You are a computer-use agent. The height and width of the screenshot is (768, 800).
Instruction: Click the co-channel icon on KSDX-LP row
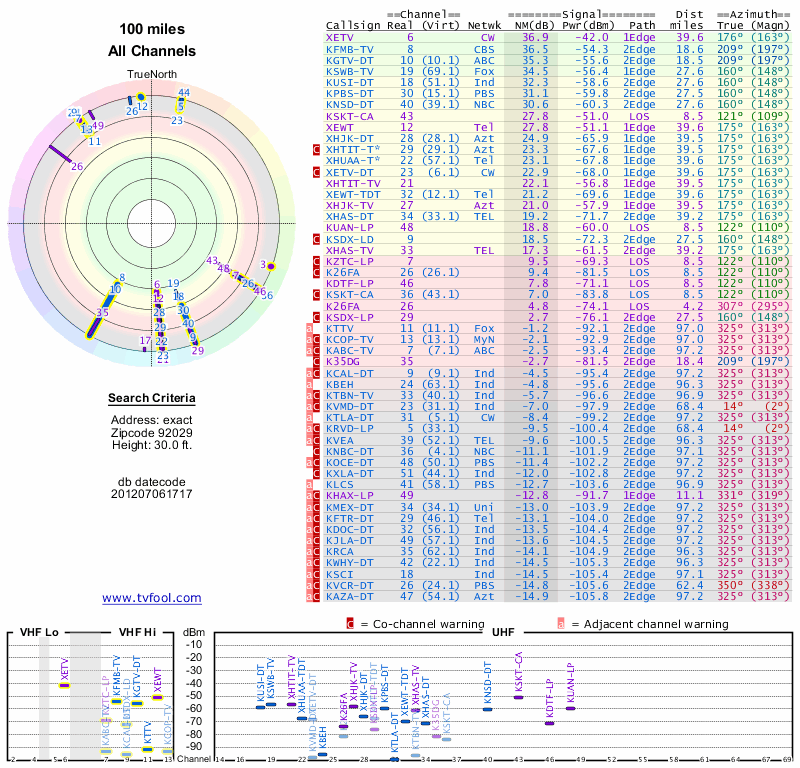316,317
